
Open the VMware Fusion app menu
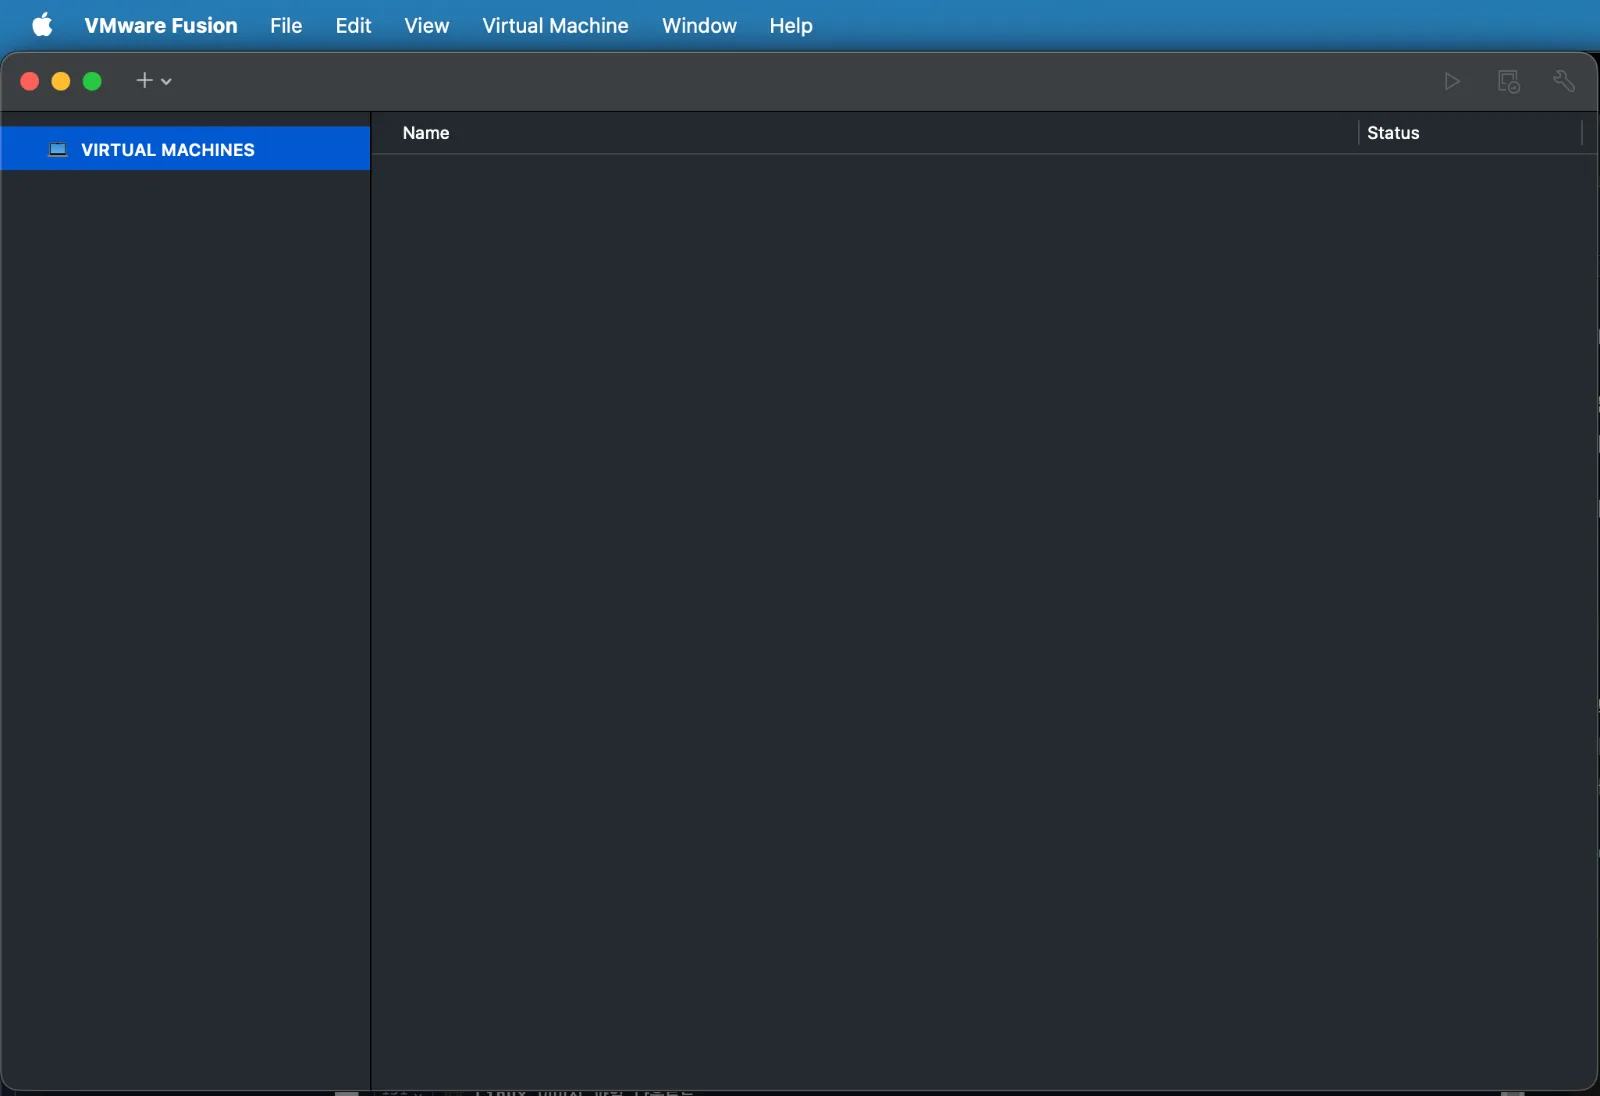point(161,25)
